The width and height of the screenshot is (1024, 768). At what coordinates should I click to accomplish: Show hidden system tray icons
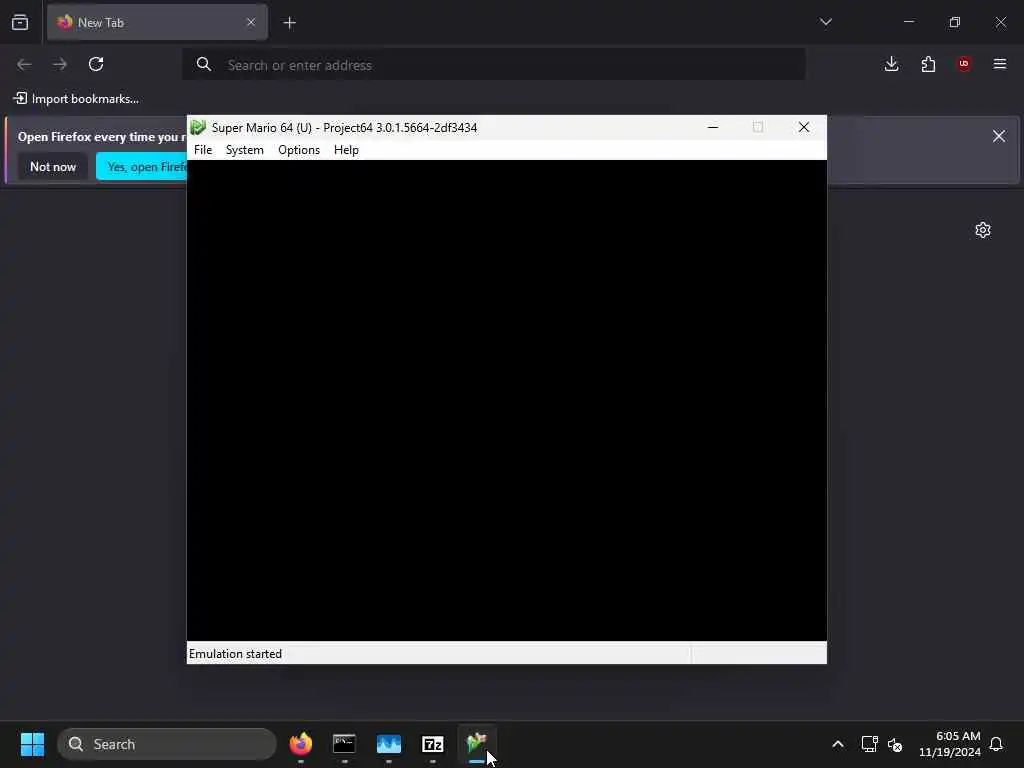[x=838, y=744]
